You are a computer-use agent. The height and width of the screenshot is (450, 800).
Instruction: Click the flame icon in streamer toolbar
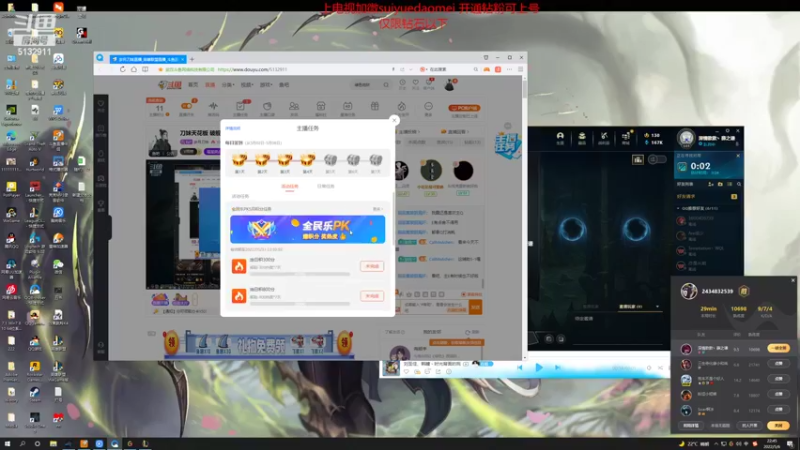point(402,106)
